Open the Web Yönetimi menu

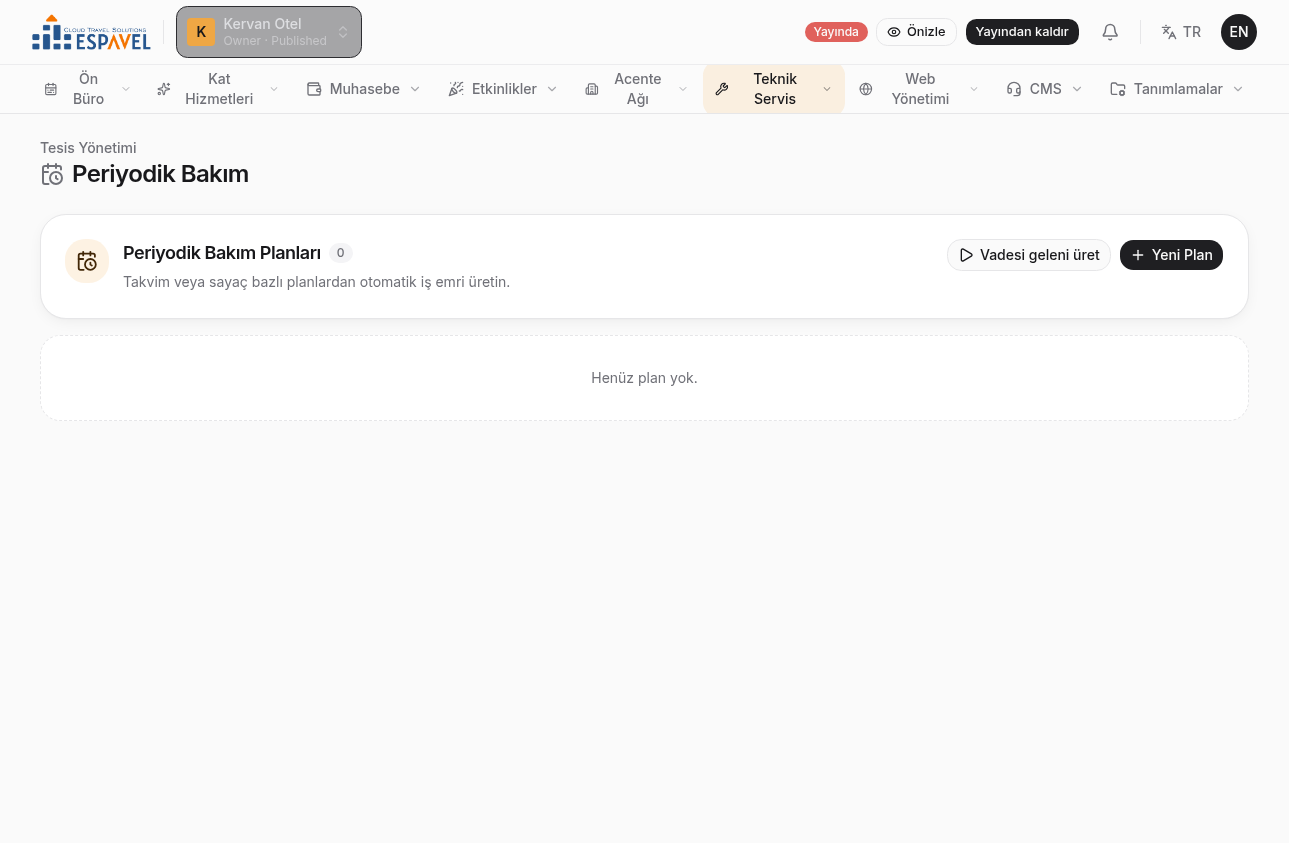pos(920,89)
